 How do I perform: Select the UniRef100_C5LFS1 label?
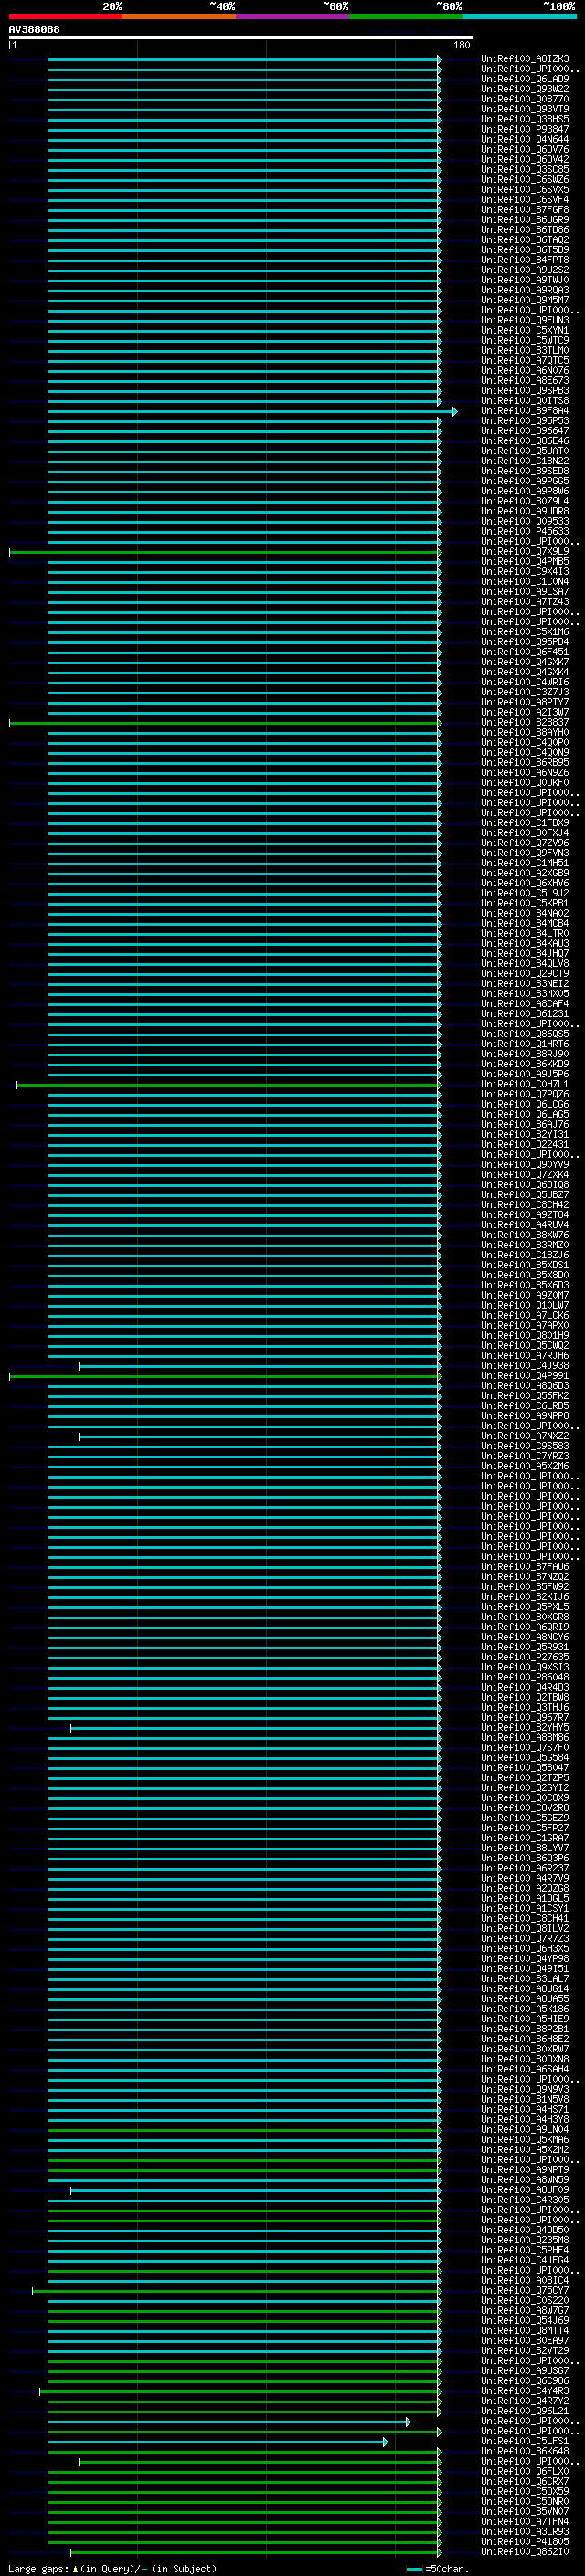[x=525, y=2441]
